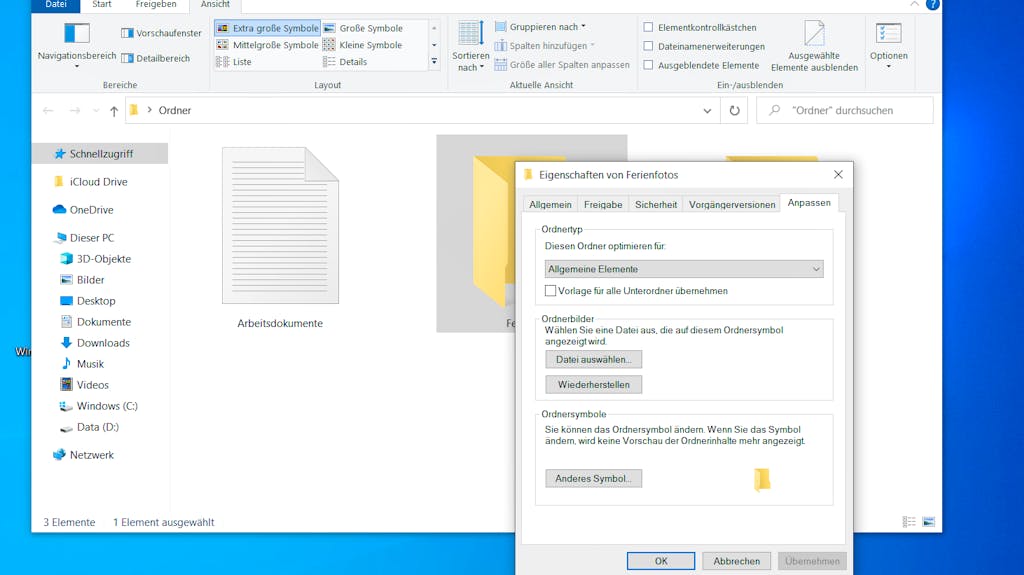Open Videos in sidebar
The width and height of the screenshot is (1024, 575).
[84, 385]
